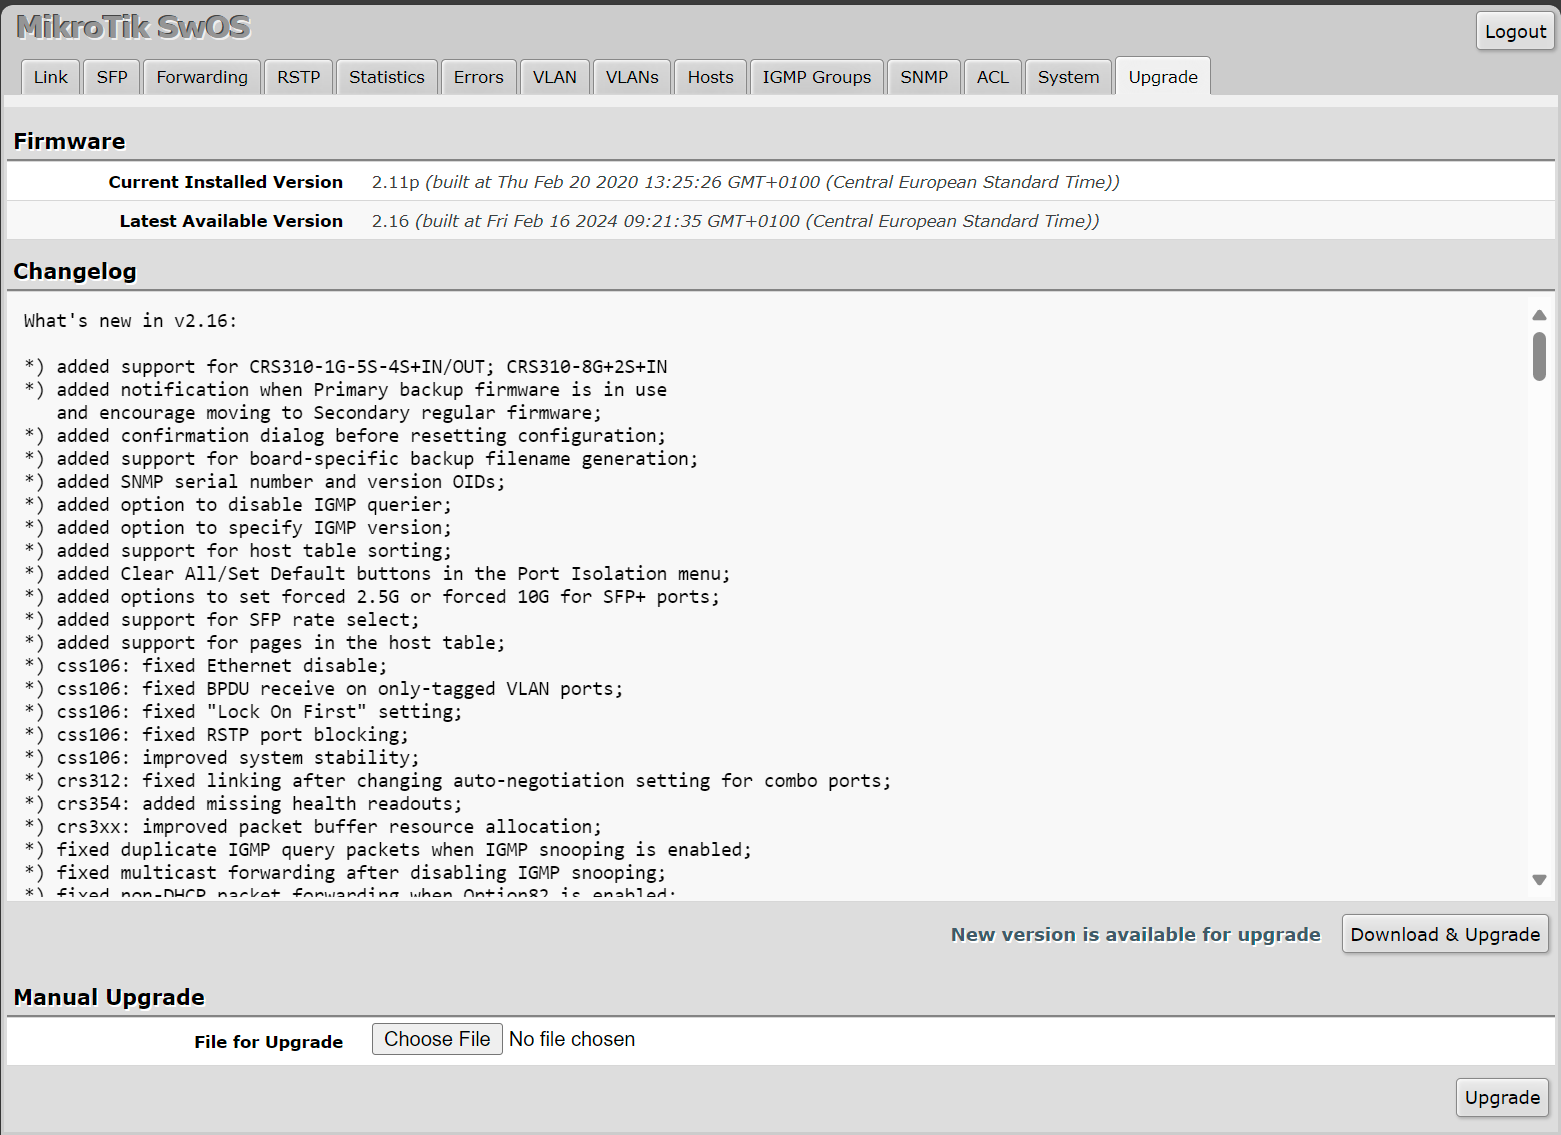
Task: Click the Firmware section heading
Action: (69, 141)
